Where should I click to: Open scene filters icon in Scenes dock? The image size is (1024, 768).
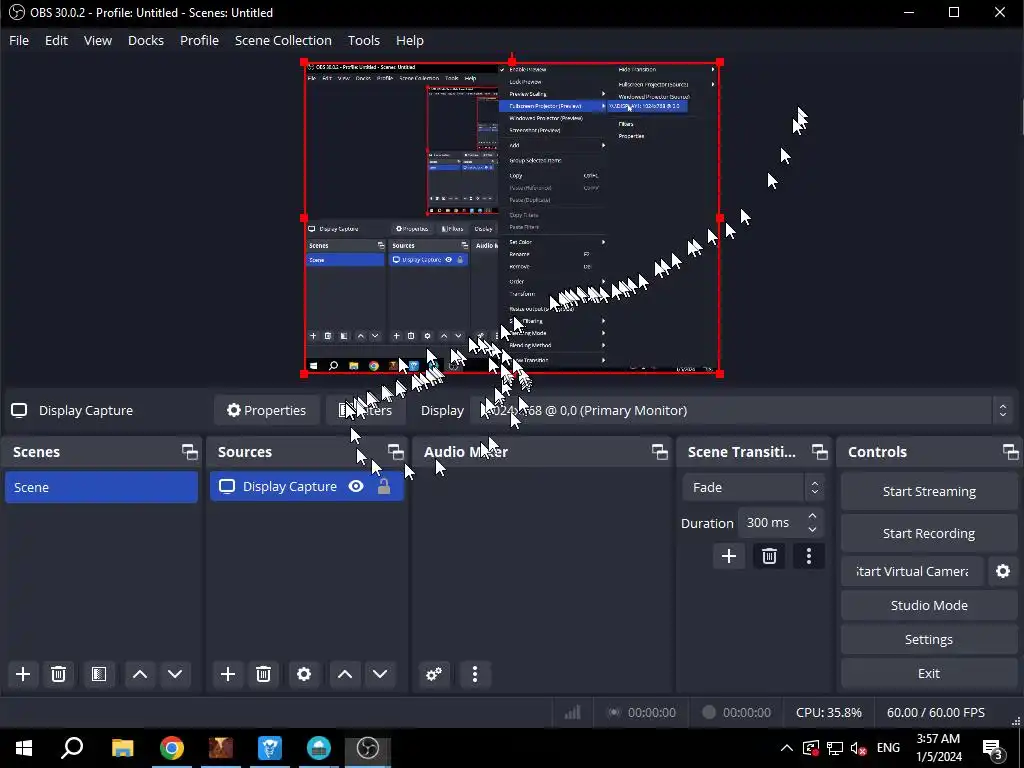pos(99,674)
